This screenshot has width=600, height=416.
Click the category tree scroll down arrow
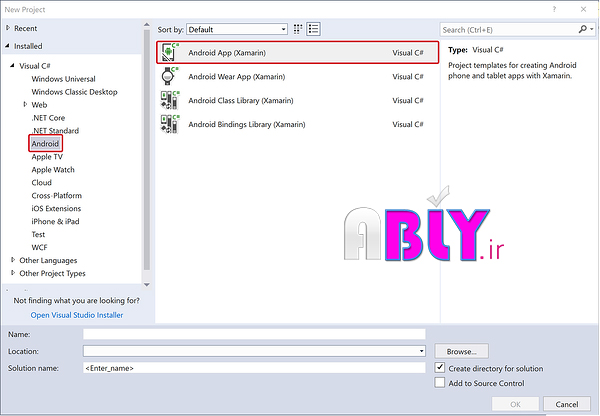pos(147,285)
